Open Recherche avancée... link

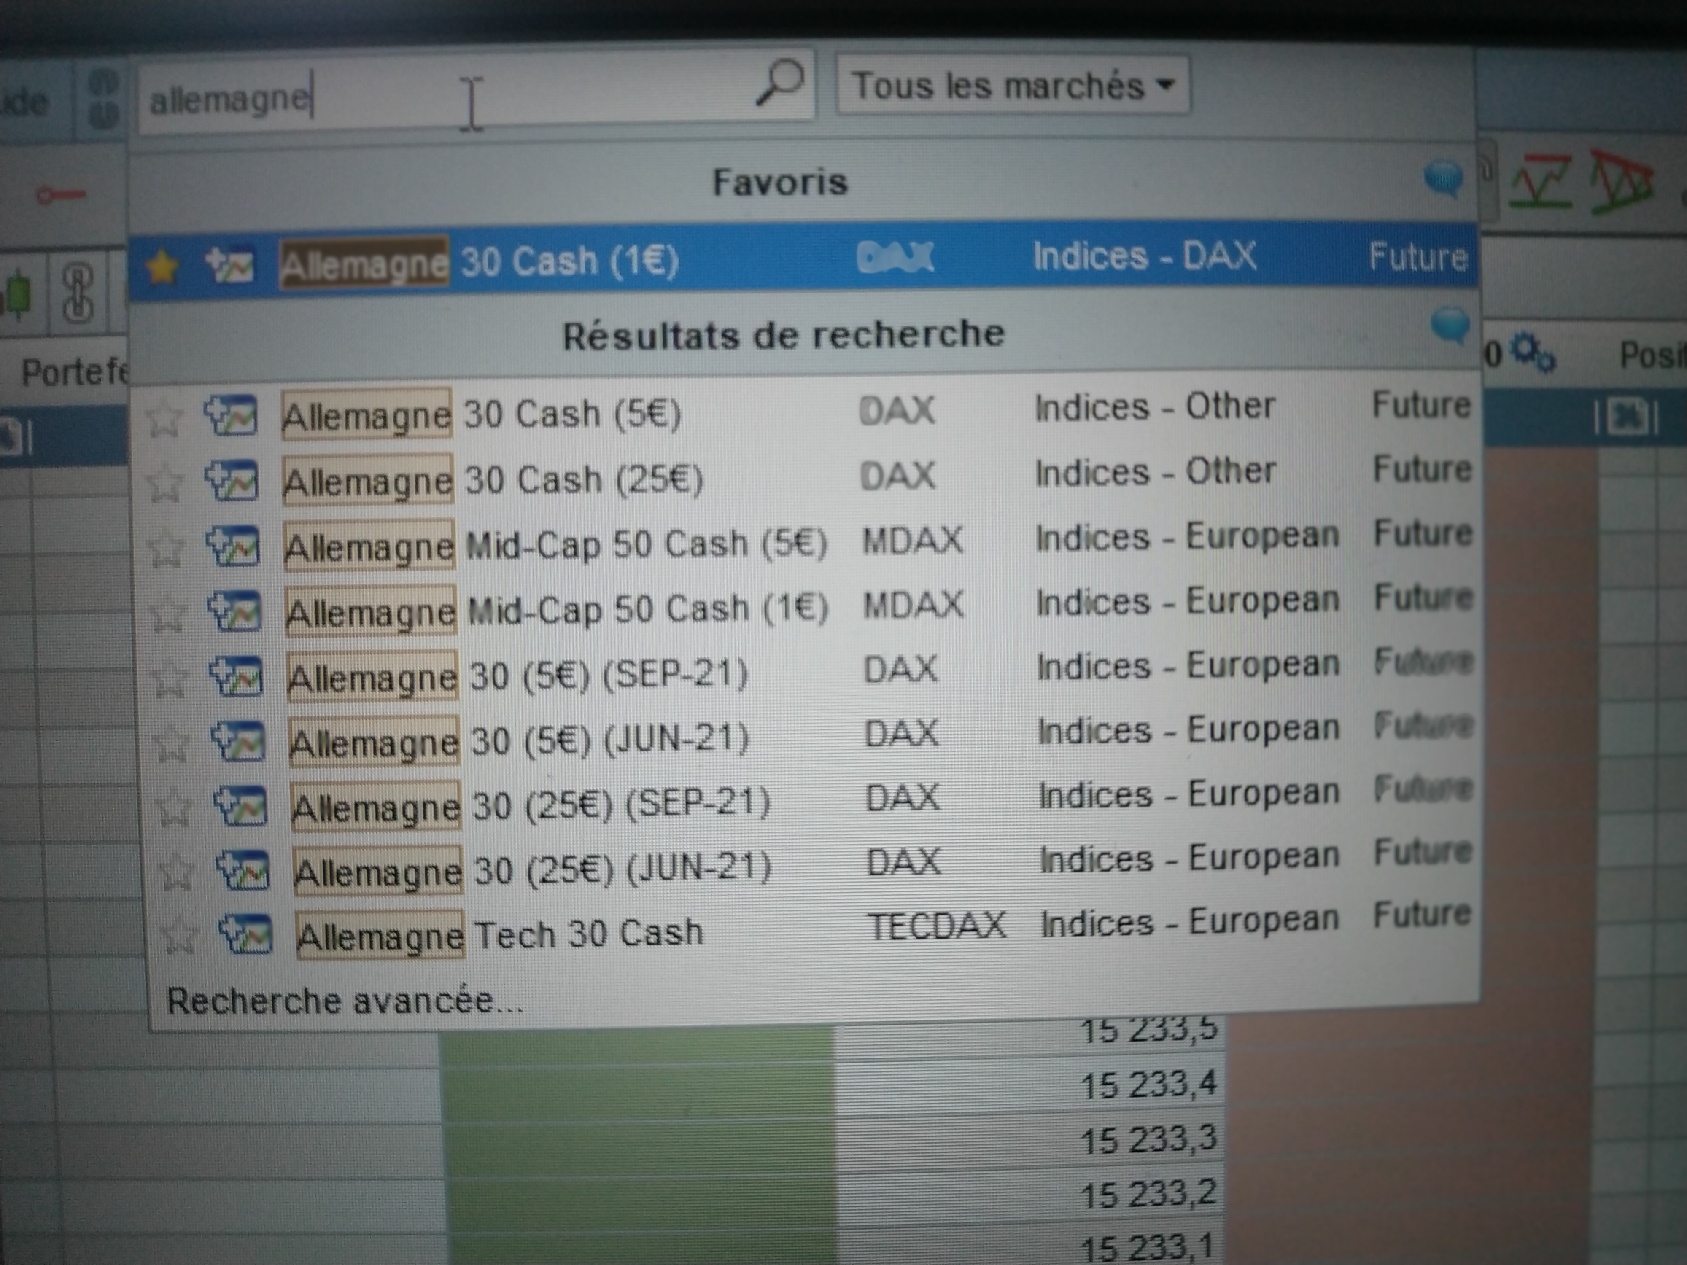pyautogui.click(x=345, y=1001)
